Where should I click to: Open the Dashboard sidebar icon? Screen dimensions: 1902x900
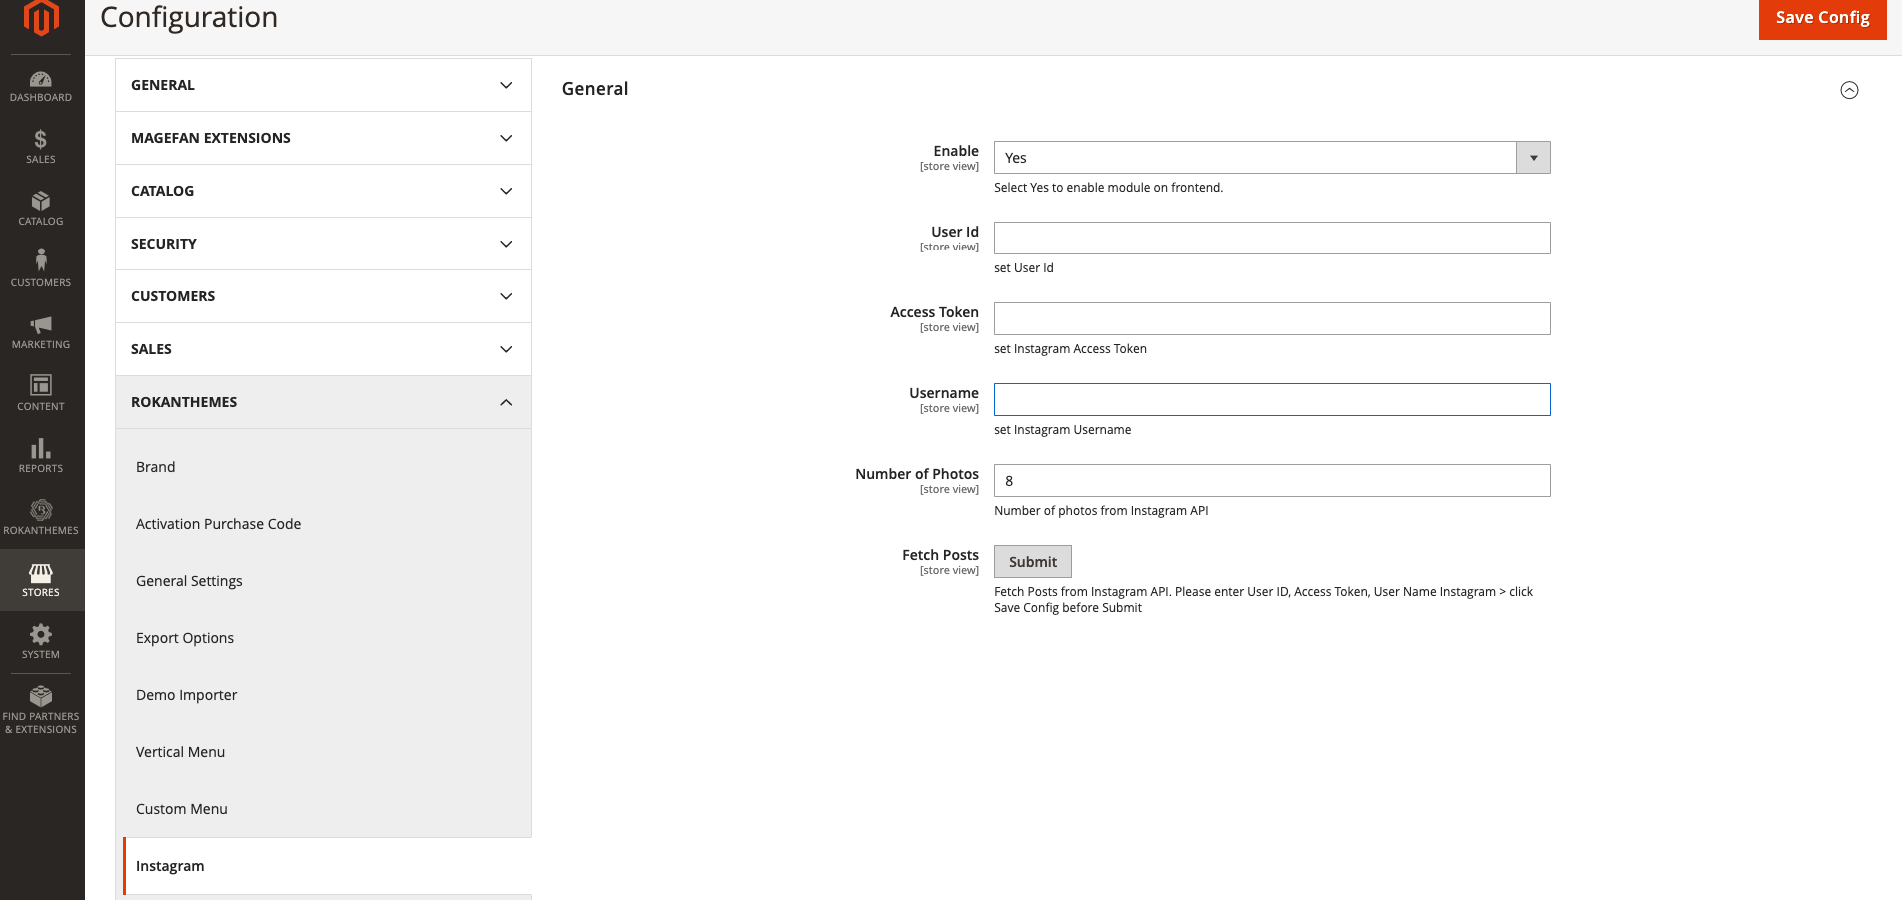pyautogui.click(x=41, y=87)
